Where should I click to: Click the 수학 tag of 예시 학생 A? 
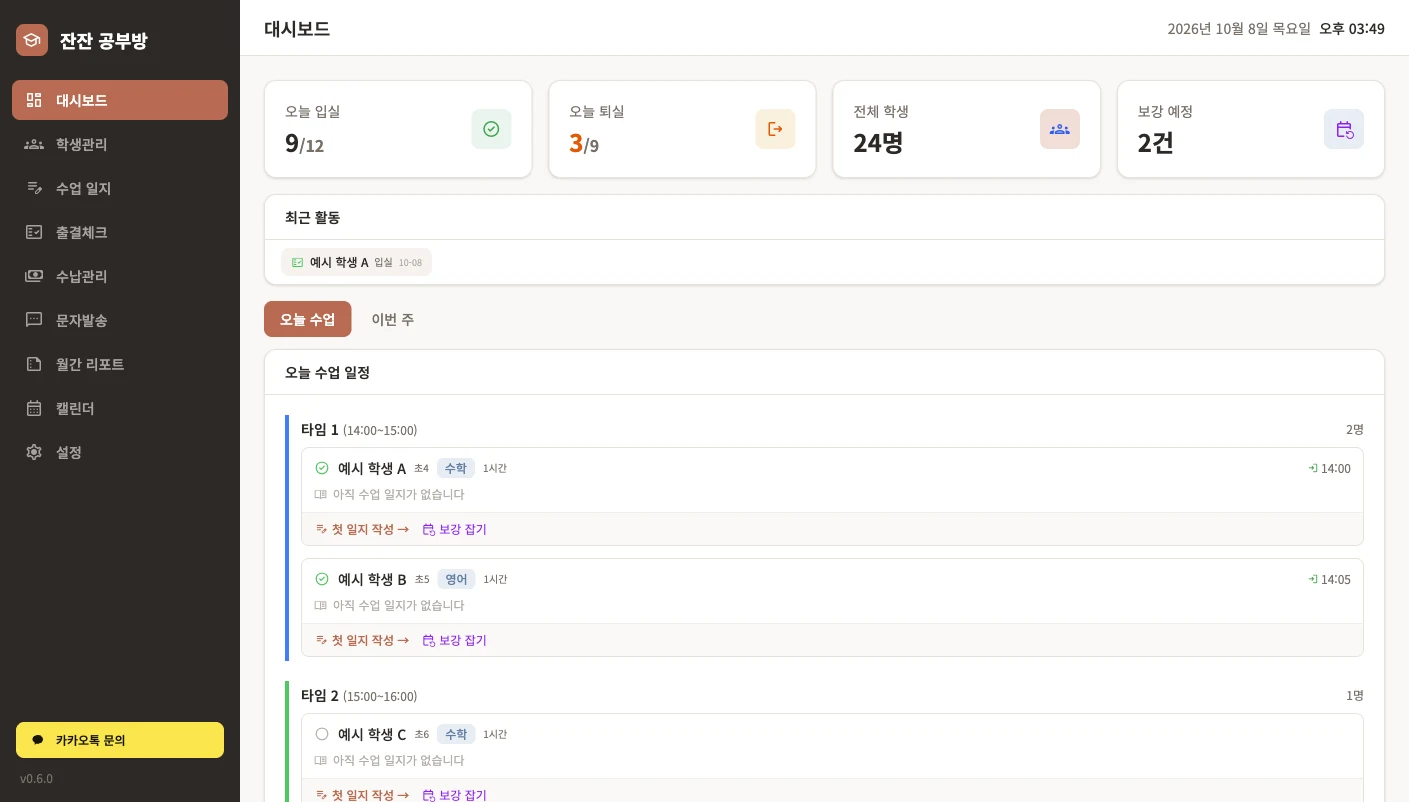(x=456, y=468)
